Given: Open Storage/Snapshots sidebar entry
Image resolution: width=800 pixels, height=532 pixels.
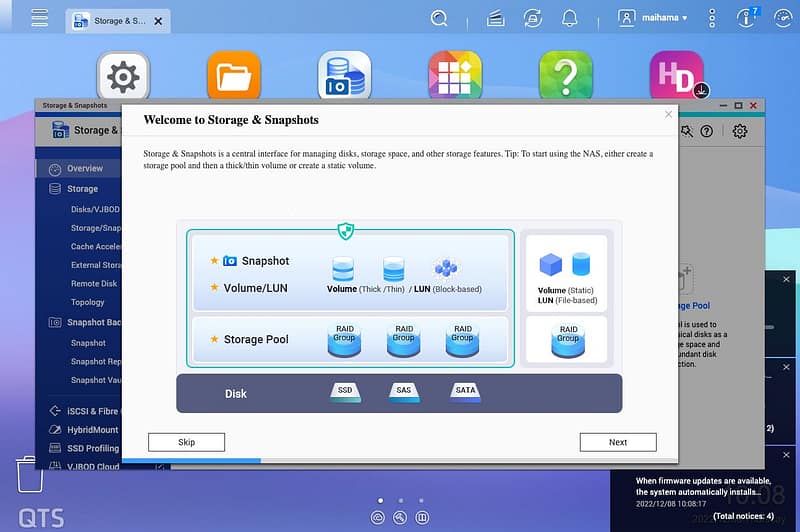Looking at the screenshot, I should point(96,228).
